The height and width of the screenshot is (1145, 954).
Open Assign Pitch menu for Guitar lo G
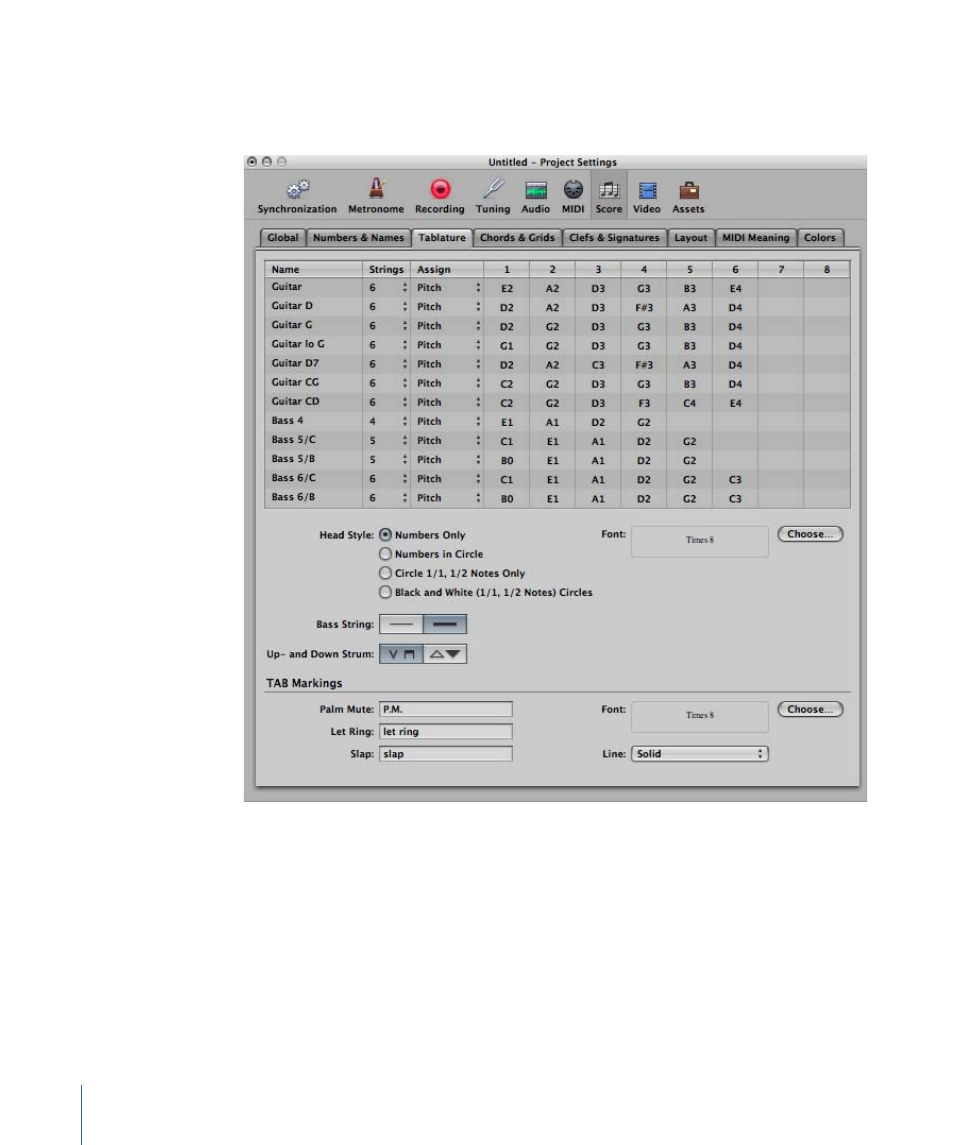click(x=449, y=345)
